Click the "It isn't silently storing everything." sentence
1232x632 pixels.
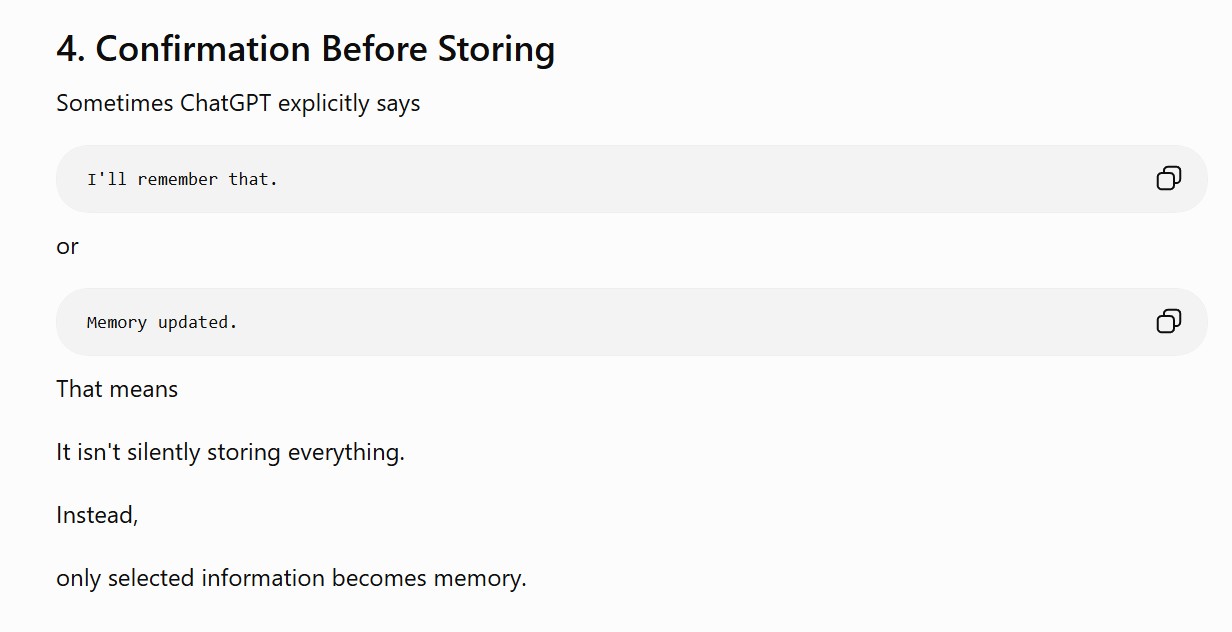click(x=230, y=452)
